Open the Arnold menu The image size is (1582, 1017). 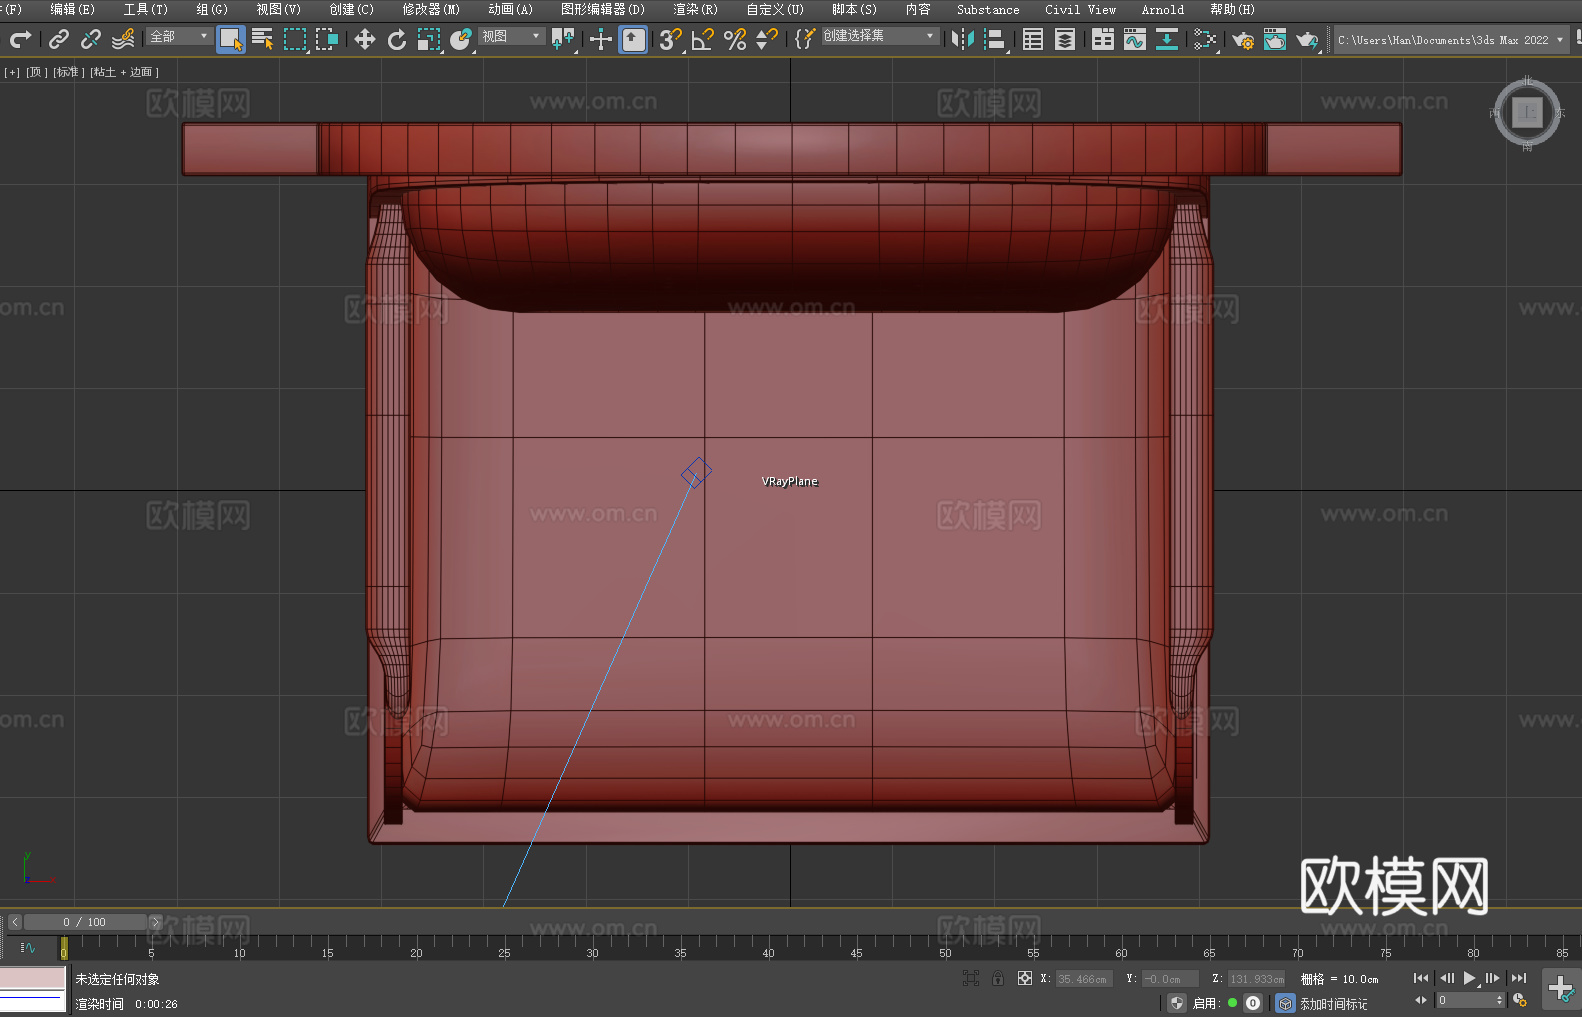[x=1163, y=9]
